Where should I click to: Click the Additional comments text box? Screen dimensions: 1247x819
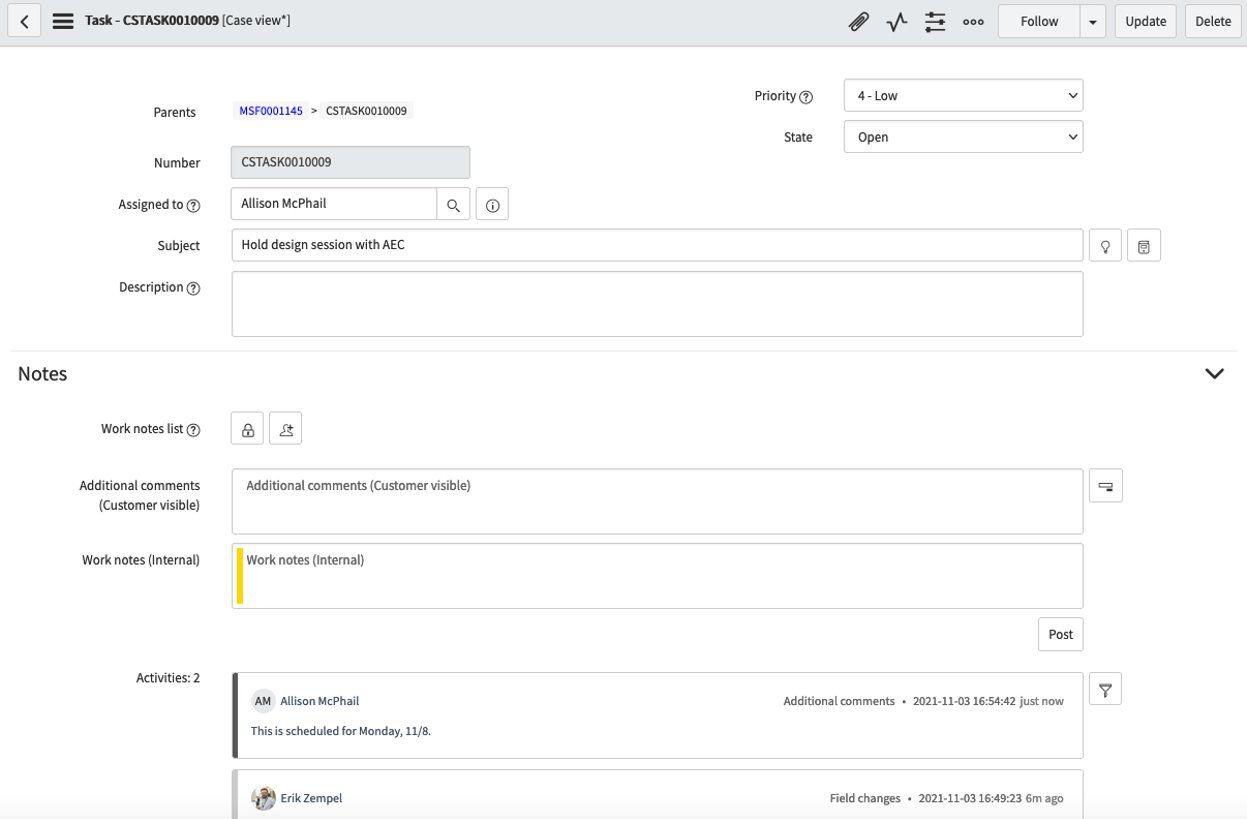tap(657, 501)
